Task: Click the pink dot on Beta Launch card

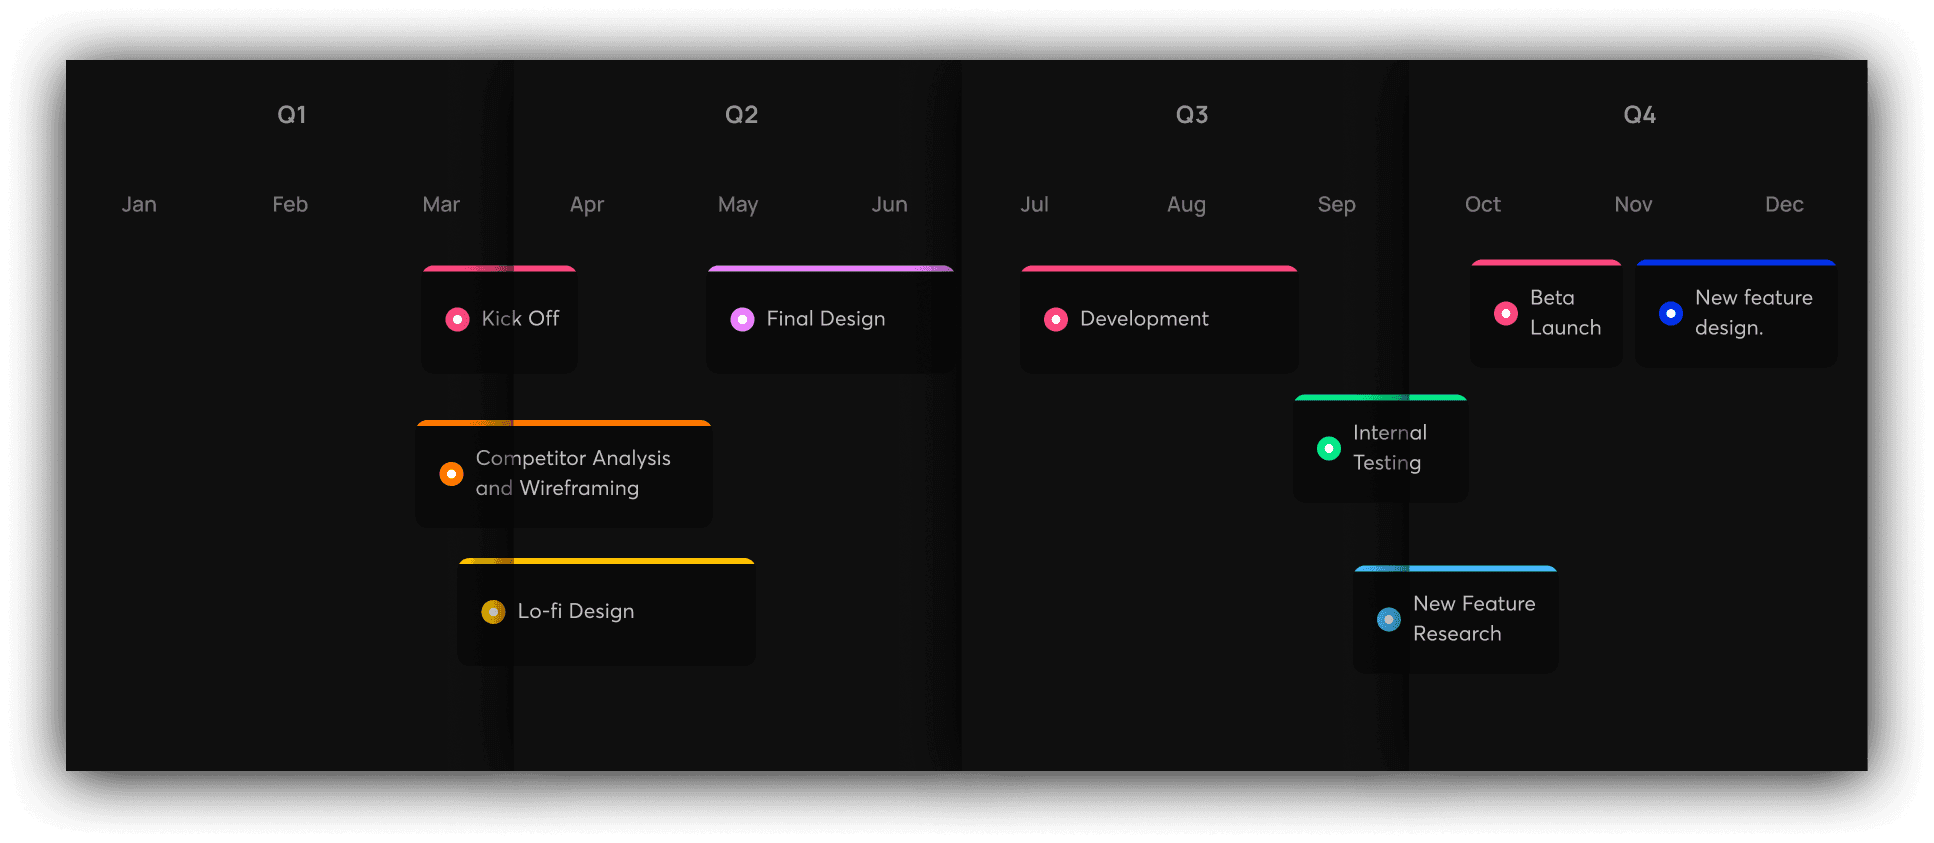Action: 1506,313
